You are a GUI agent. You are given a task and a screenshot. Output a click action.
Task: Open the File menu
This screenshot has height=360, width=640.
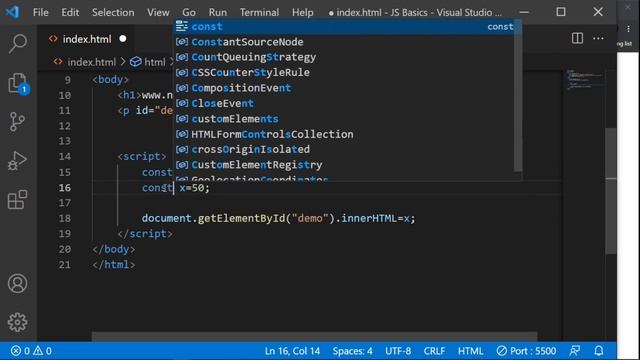pyautogui.click(x=40, y=12)
